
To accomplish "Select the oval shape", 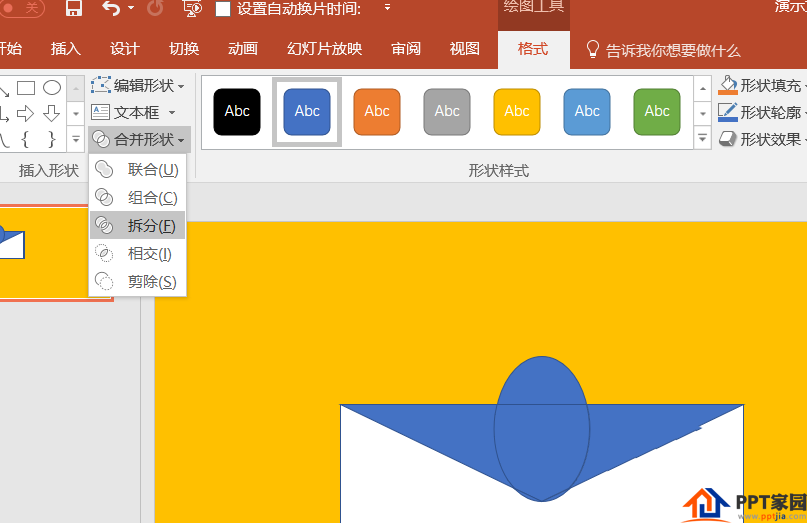I will coord(51,88).
